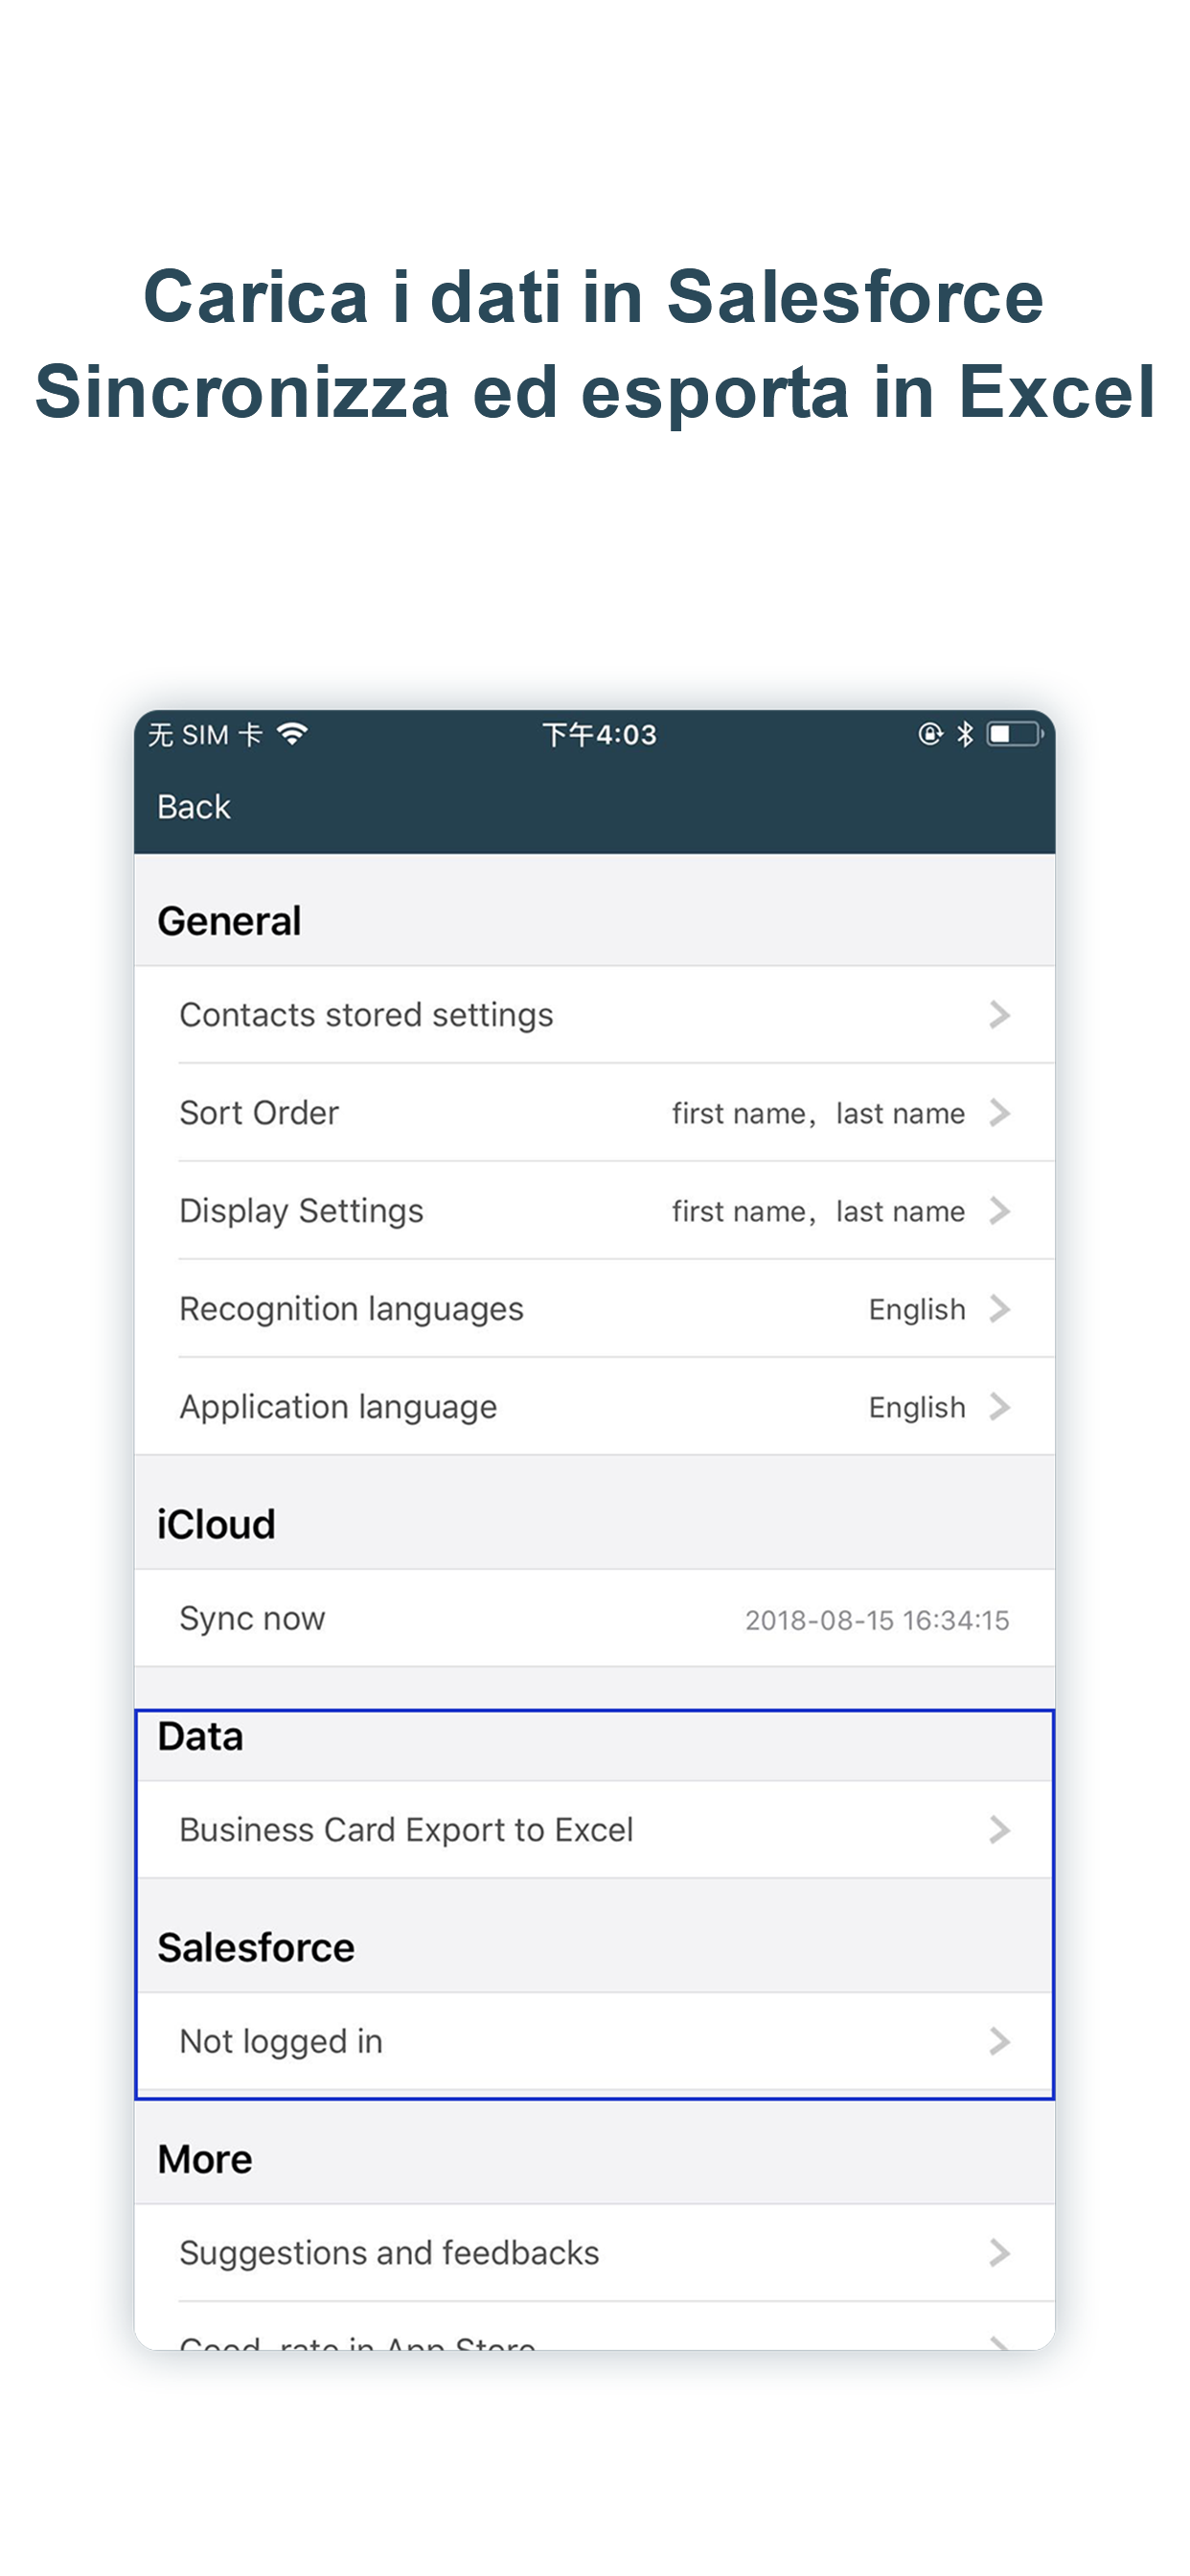Tap the SIM status text in the status bar
Screen dimensions: 1190x2576
205,735
